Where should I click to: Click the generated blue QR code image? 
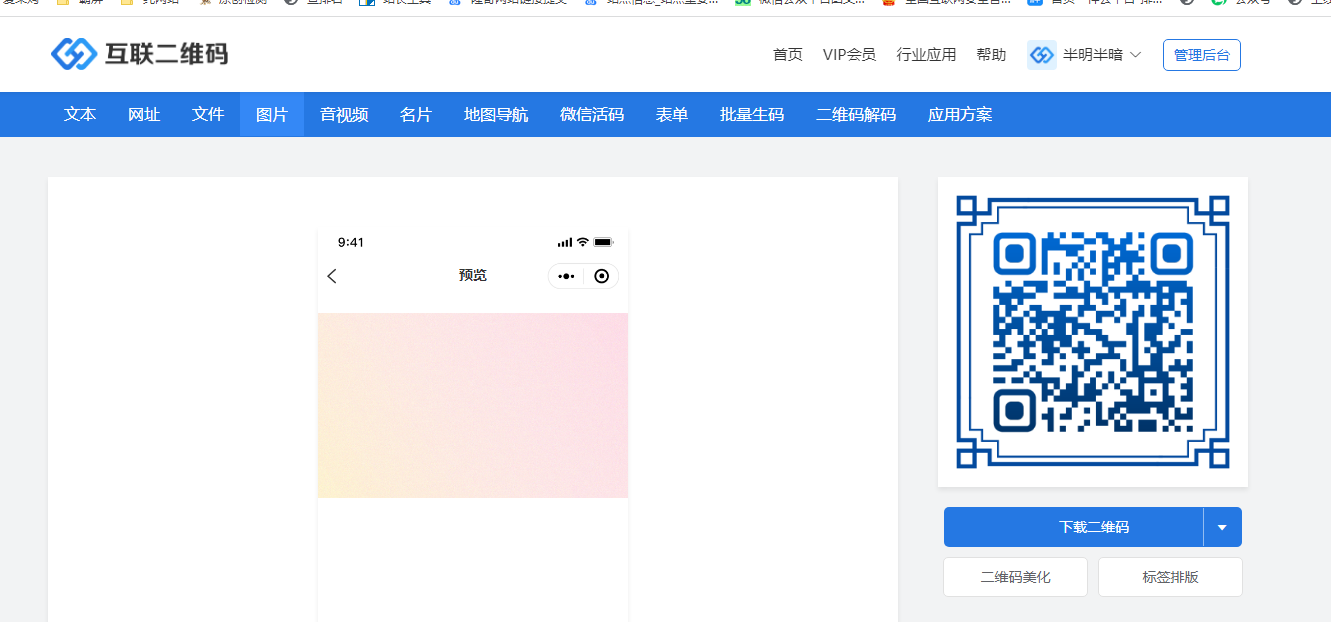click(x=1093, y=332)
